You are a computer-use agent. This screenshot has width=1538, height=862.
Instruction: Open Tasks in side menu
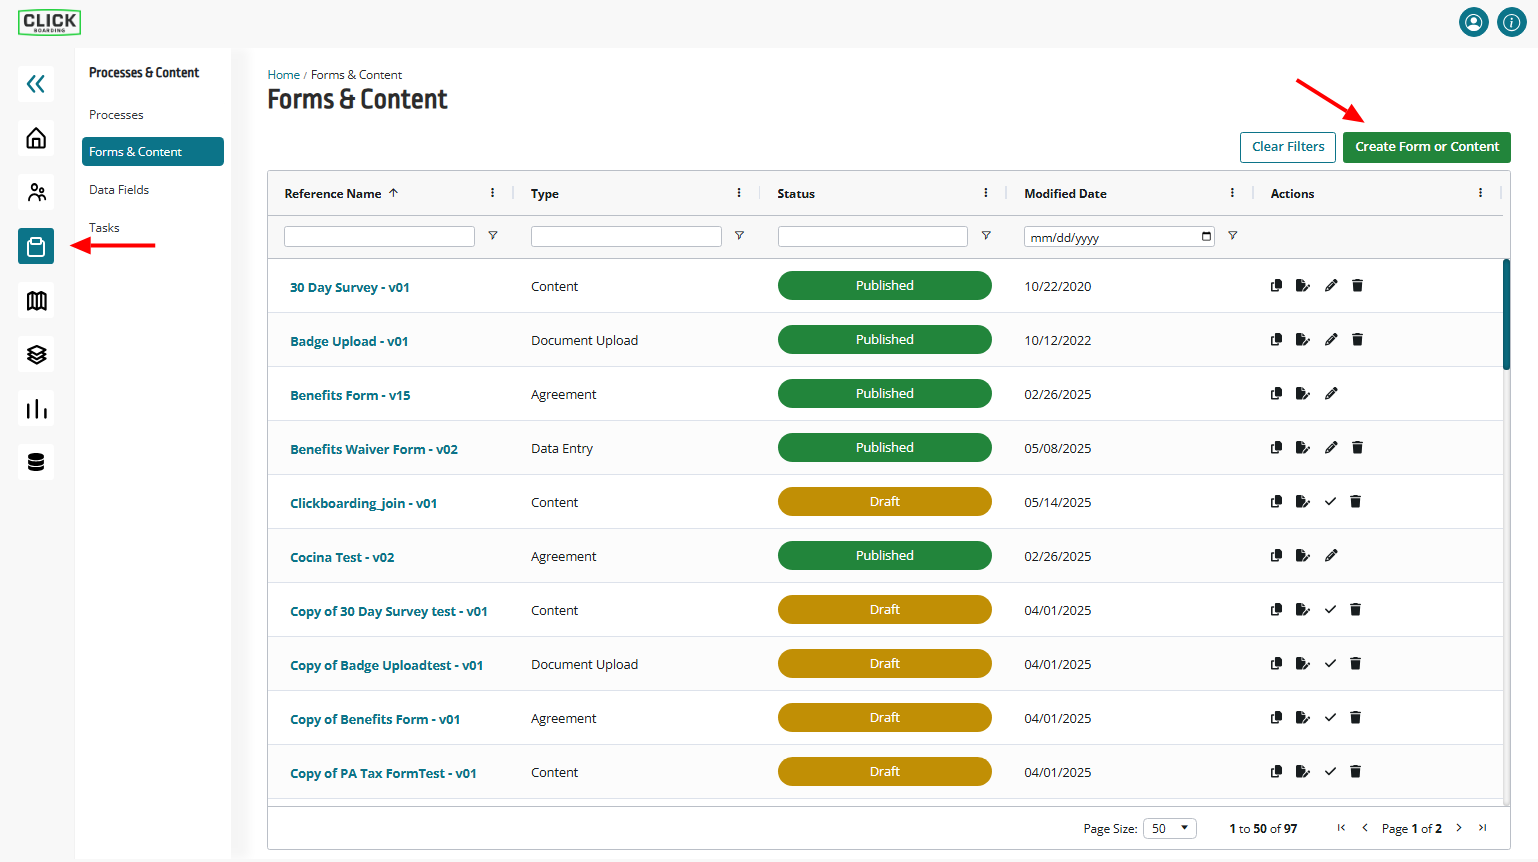click(x=104, y=228)
